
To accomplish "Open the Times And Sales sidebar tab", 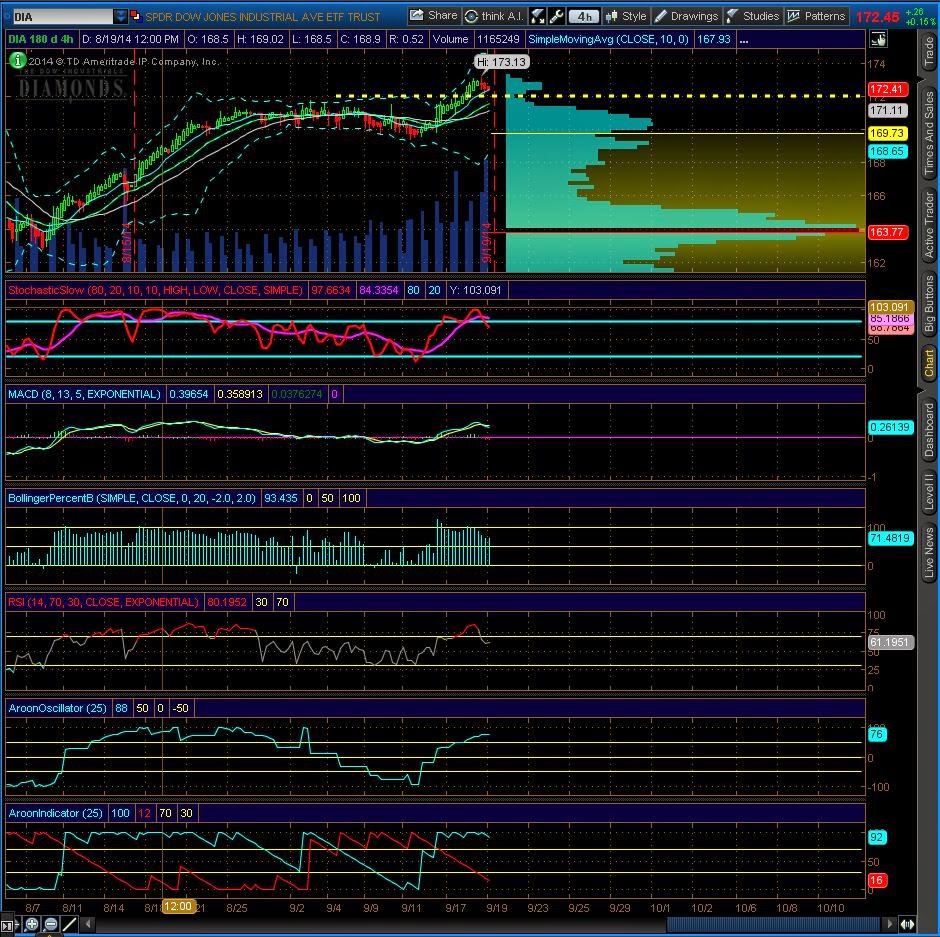I will pyautogui.click(x=929, y=132).
